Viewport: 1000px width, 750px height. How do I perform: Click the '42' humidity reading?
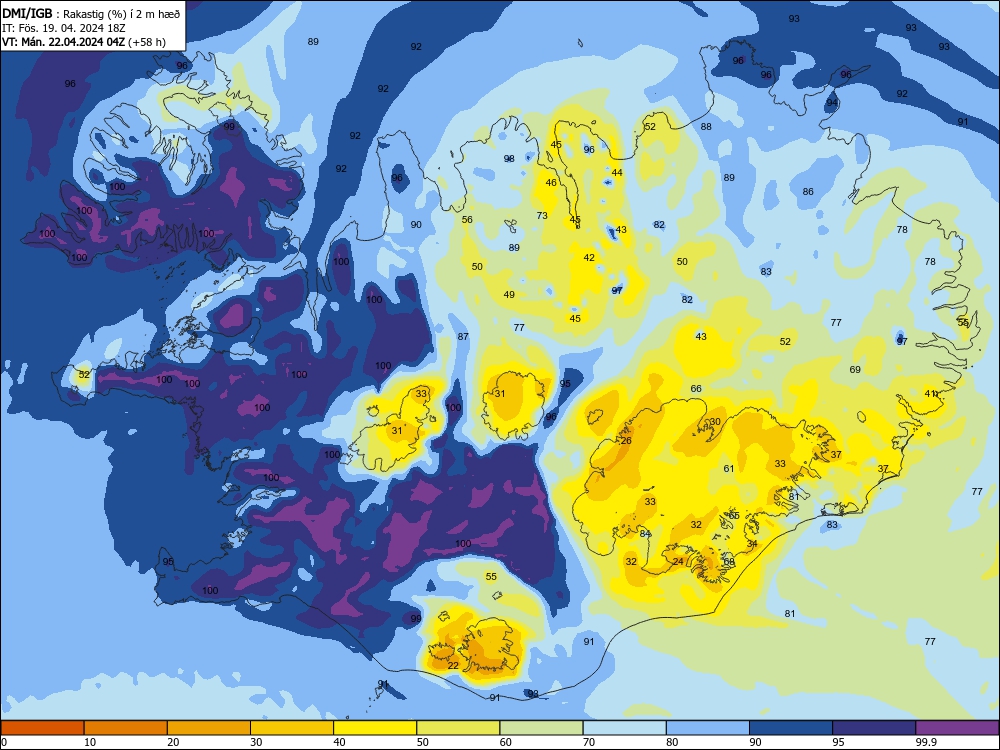[589, 258]
